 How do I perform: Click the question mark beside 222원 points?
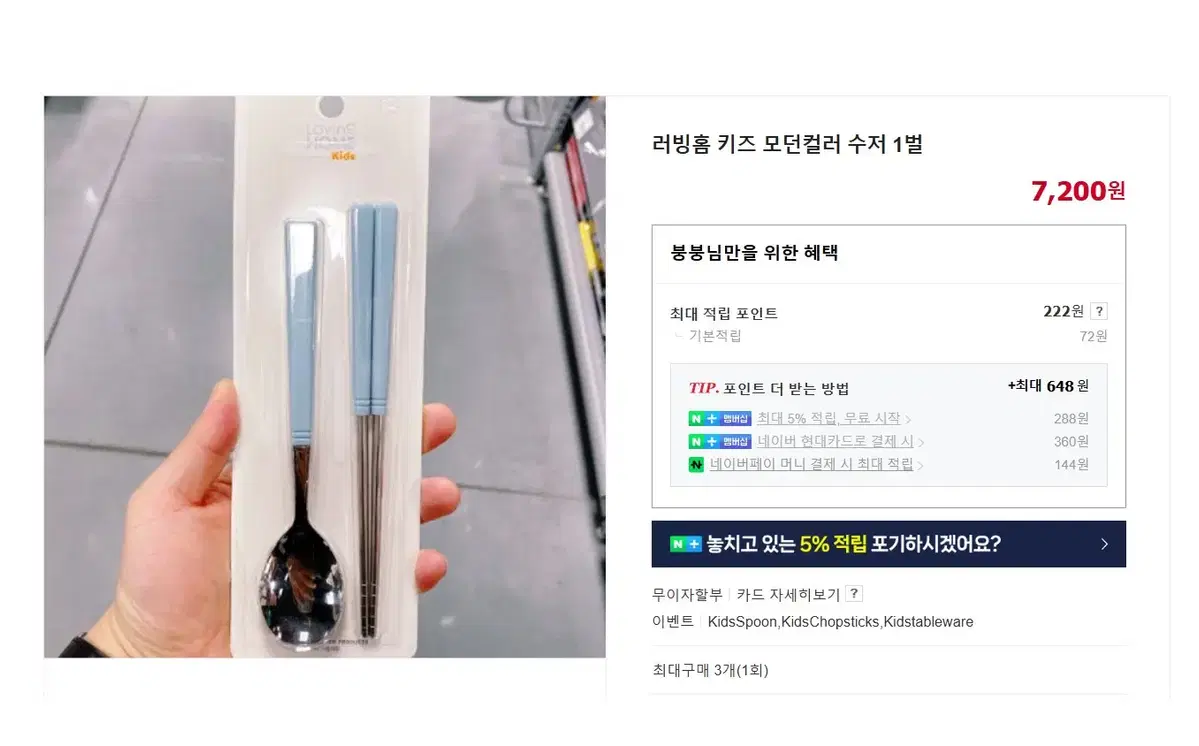point(1099,311)
